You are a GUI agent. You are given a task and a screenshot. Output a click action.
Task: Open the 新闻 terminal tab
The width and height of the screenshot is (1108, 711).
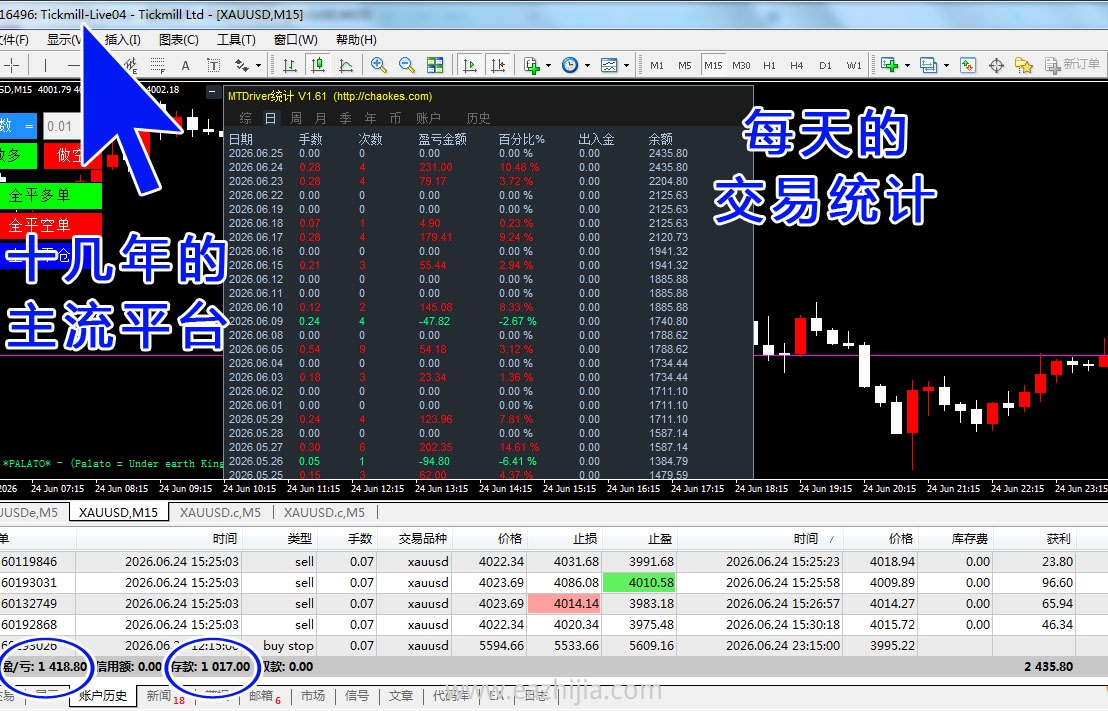(x=161, y=695)
